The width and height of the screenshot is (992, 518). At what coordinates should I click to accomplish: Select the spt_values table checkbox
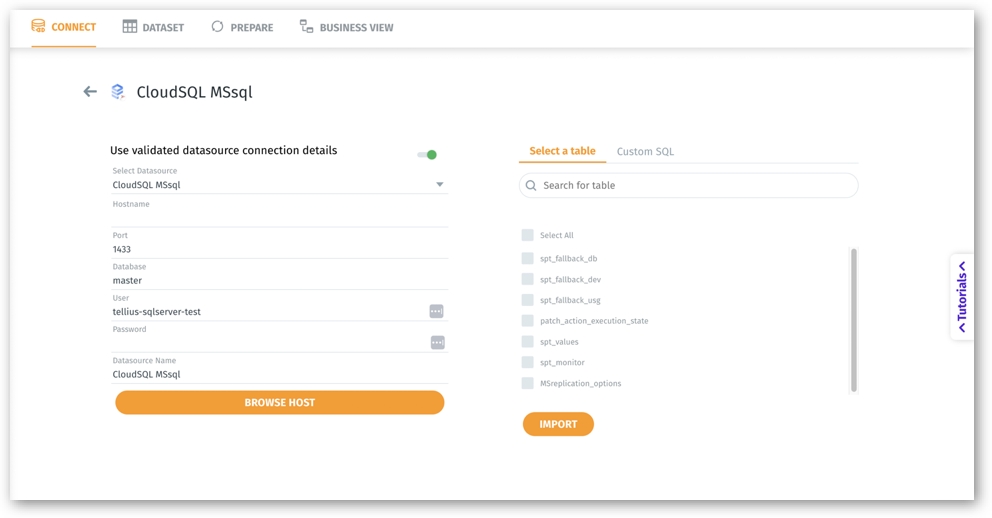pos(527,341)
